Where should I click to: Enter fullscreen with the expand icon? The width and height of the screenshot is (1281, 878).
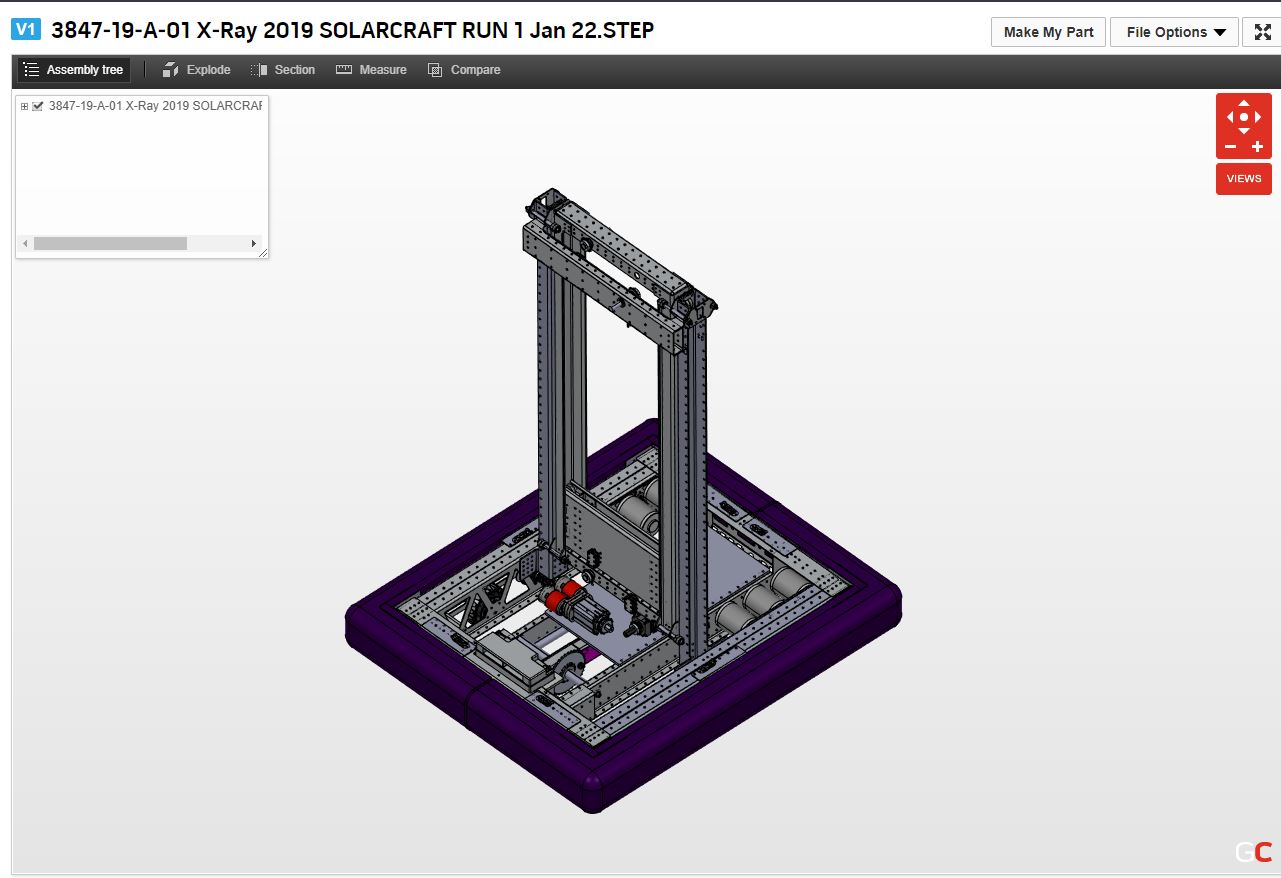[1262, 32]
